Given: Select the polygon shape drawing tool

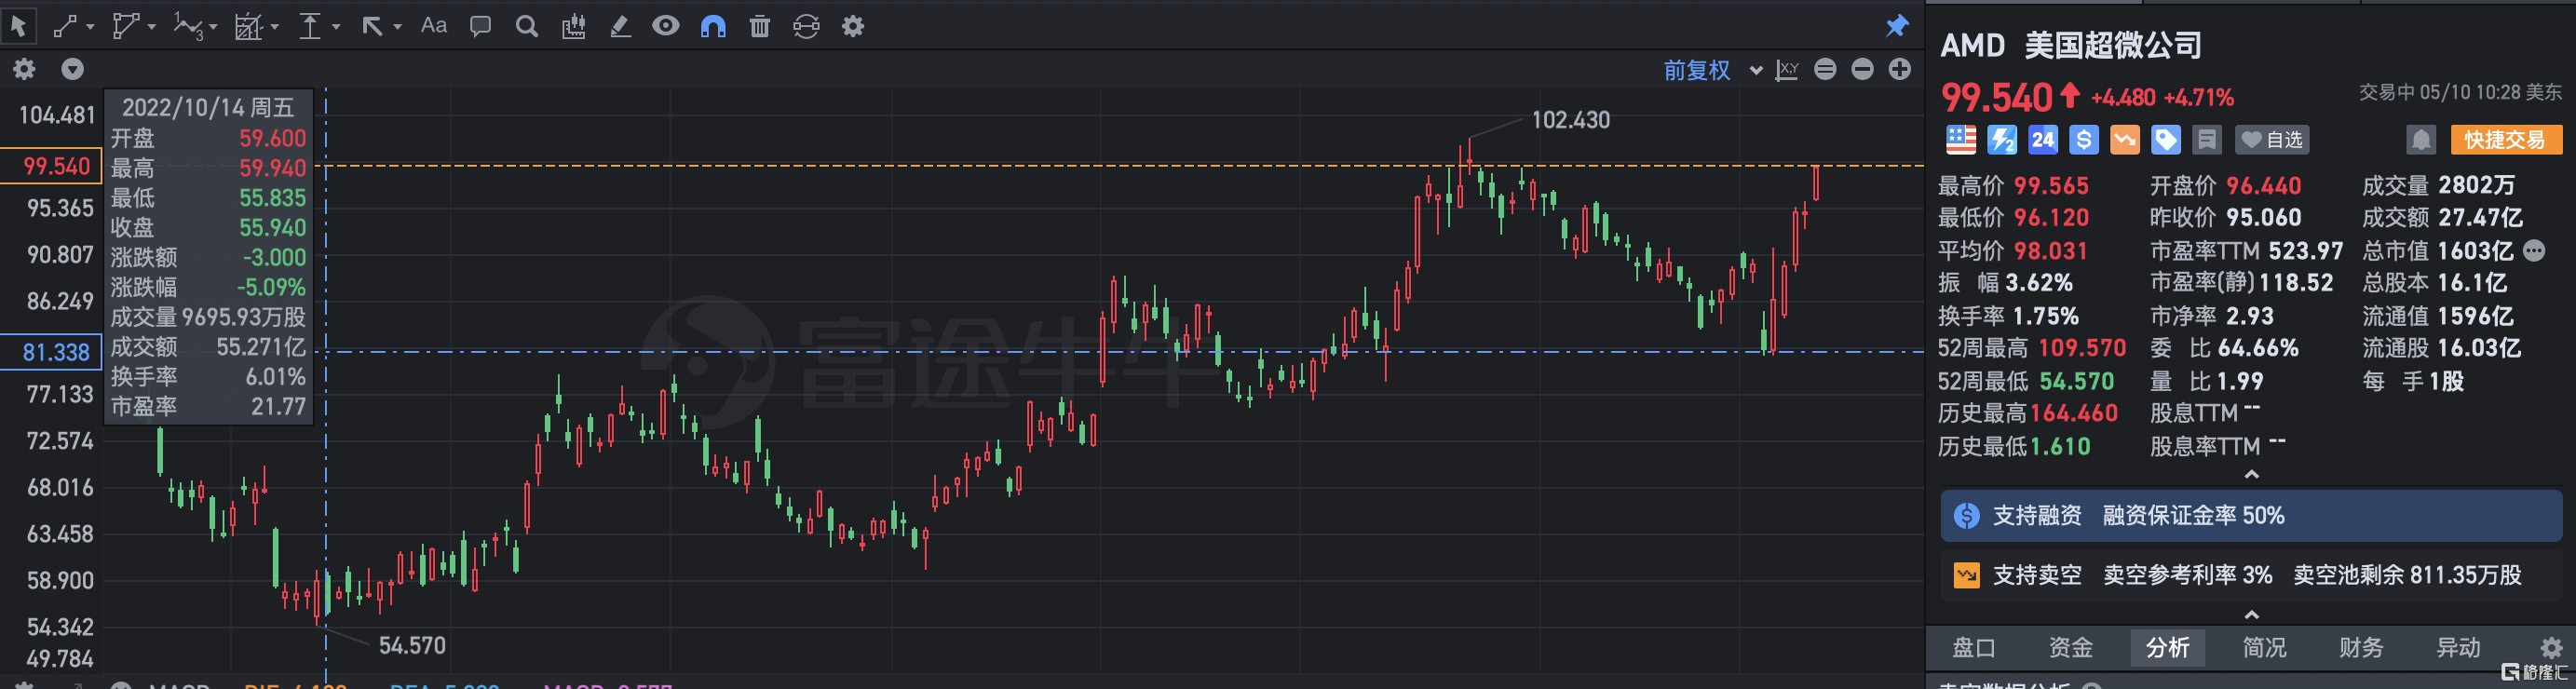Looking at the screenshot, I should click(x=125, y=27).
